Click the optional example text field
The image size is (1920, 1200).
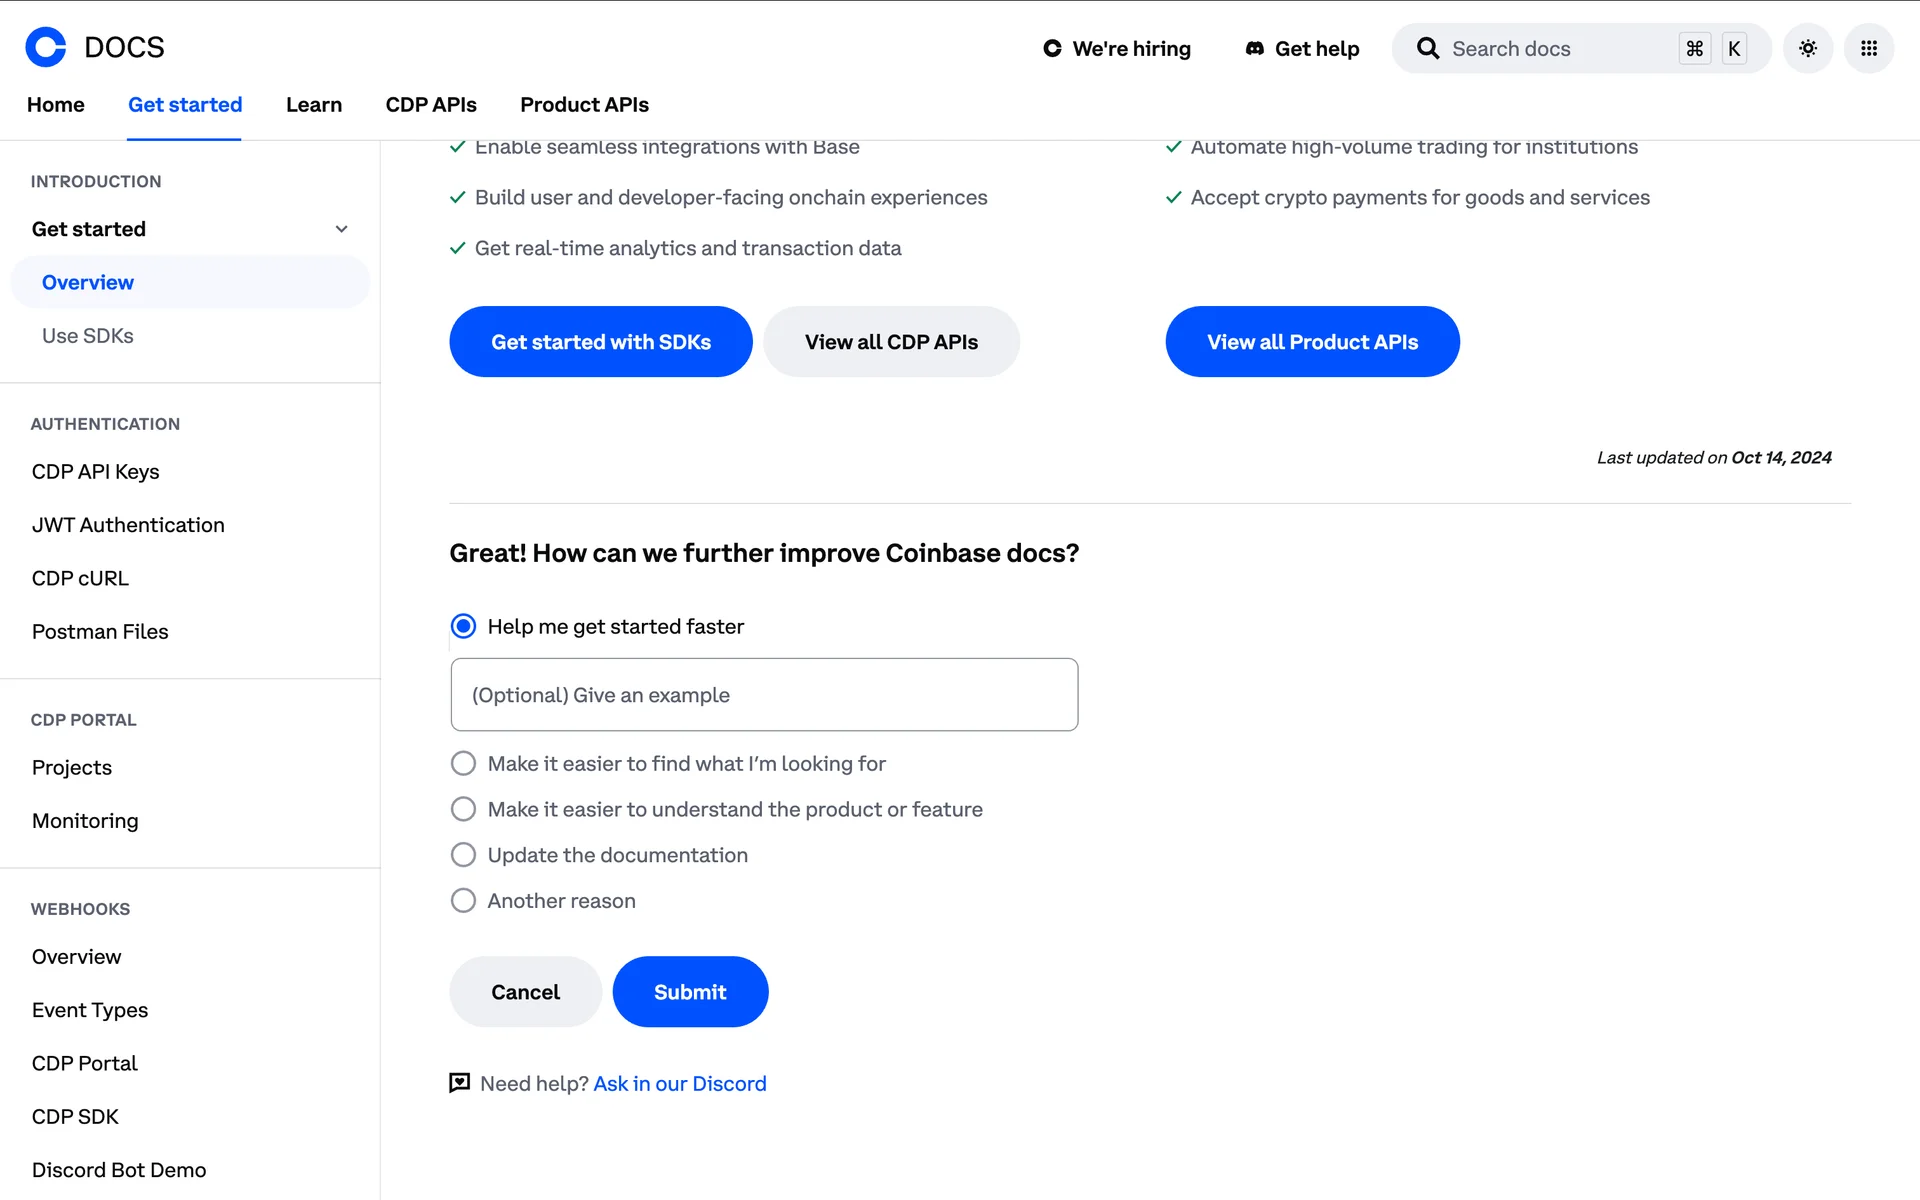point(764,695)
